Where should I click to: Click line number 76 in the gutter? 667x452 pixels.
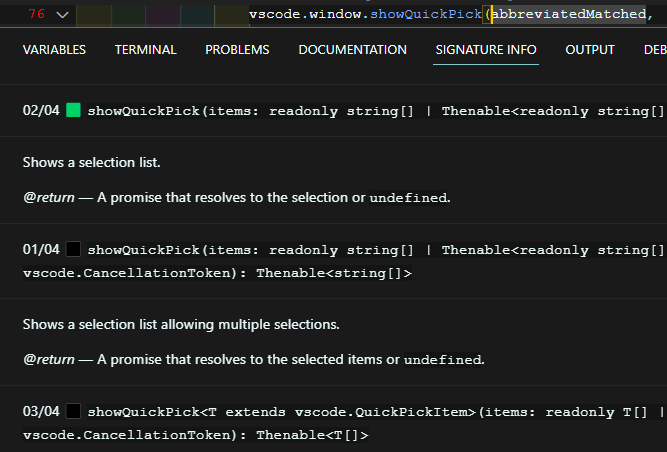tap(37, 14)
